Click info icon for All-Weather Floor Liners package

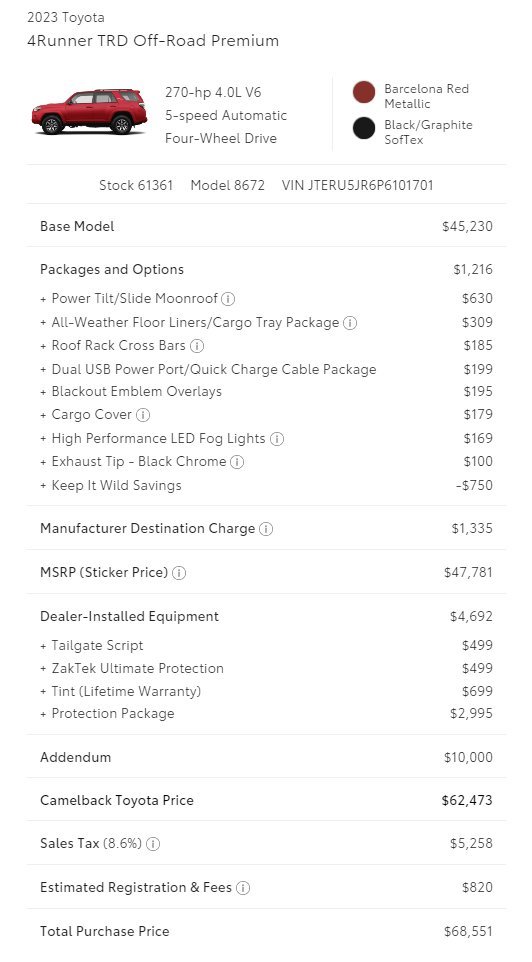(350, 323)
